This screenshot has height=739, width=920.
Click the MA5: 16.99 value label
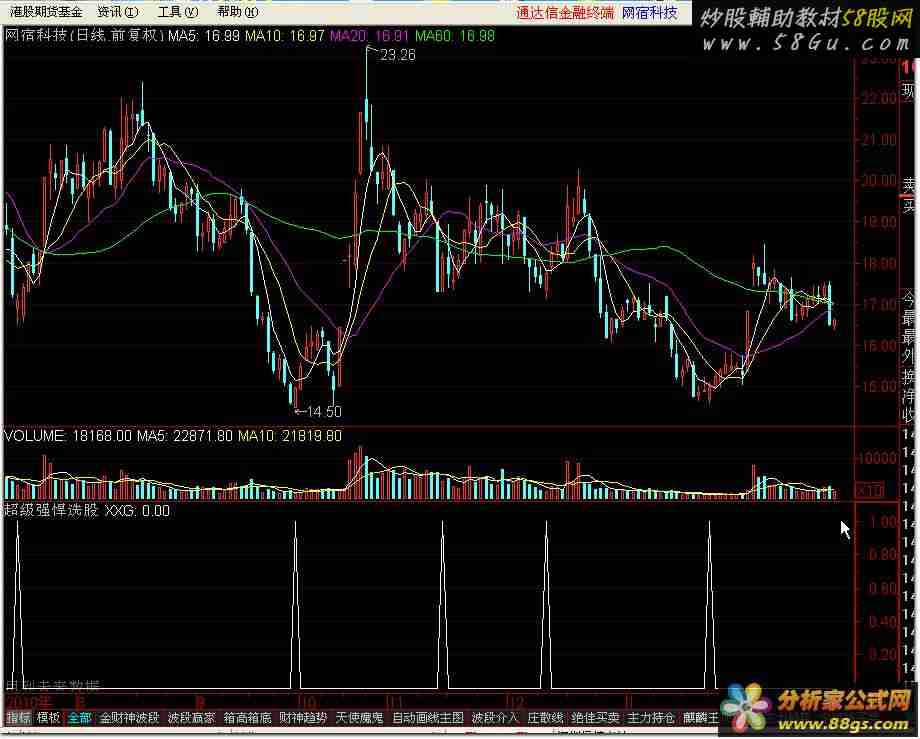tap(204, 36)
